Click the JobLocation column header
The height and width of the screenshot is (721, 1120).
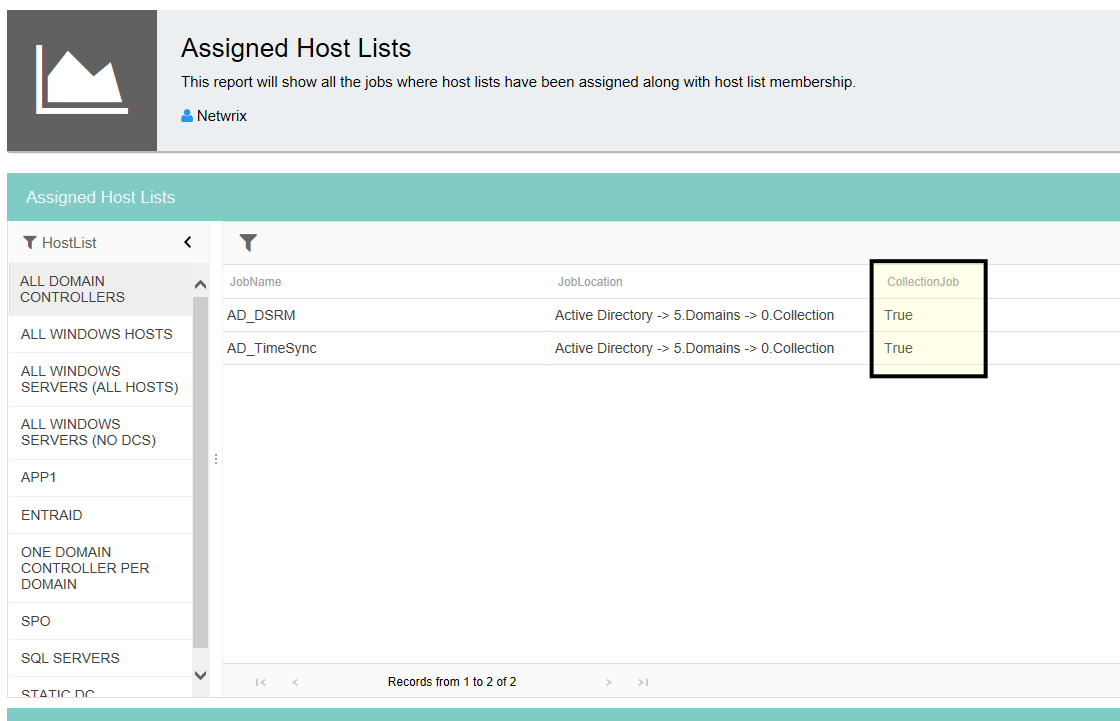(x=590, y=282)
